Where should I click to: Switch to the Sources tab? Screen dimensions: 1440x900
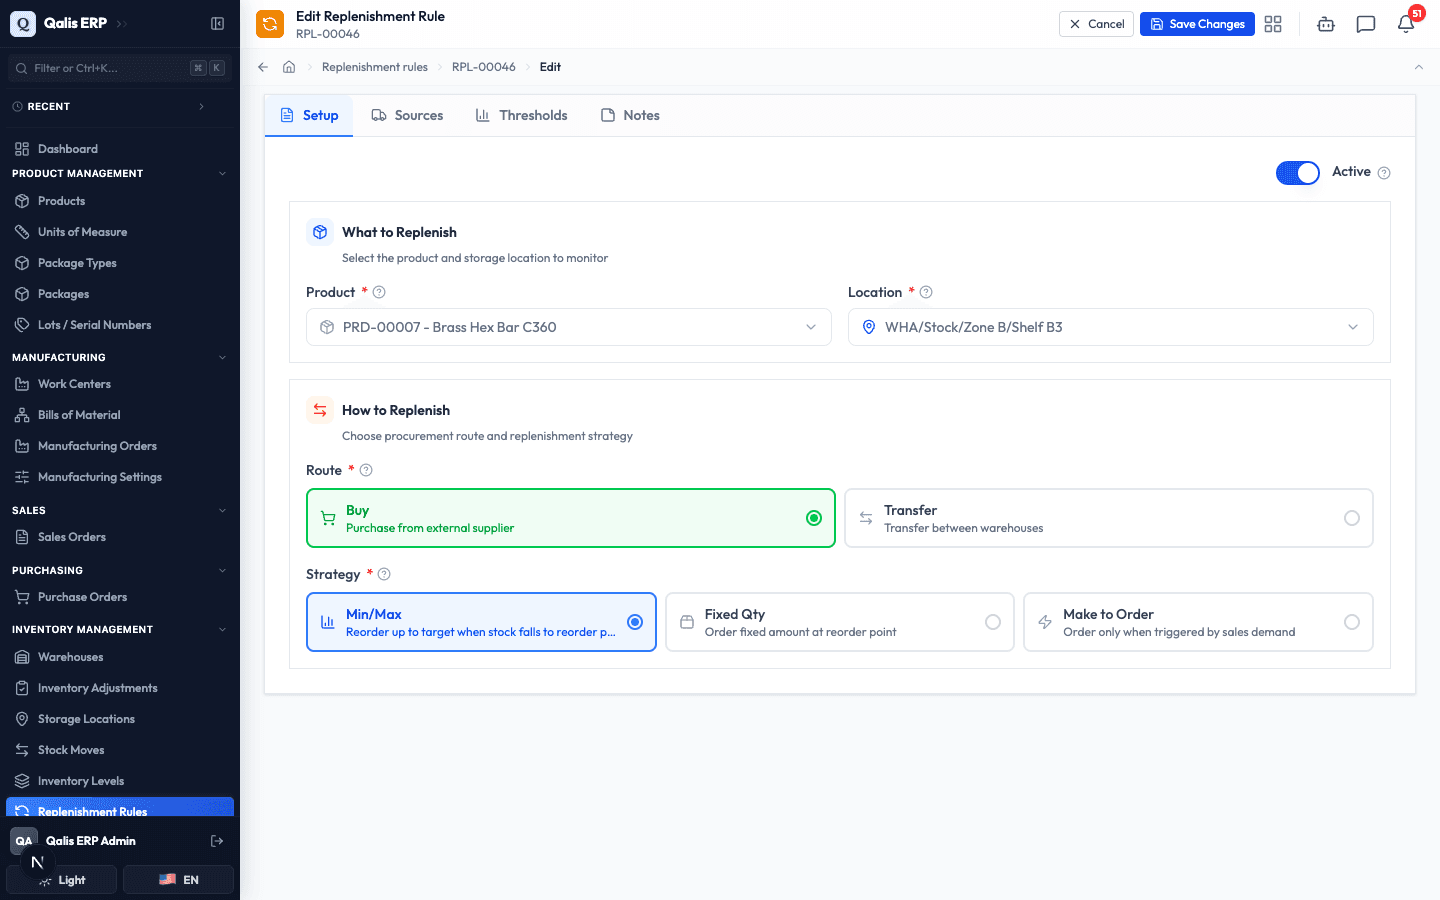tap(407, 115)
